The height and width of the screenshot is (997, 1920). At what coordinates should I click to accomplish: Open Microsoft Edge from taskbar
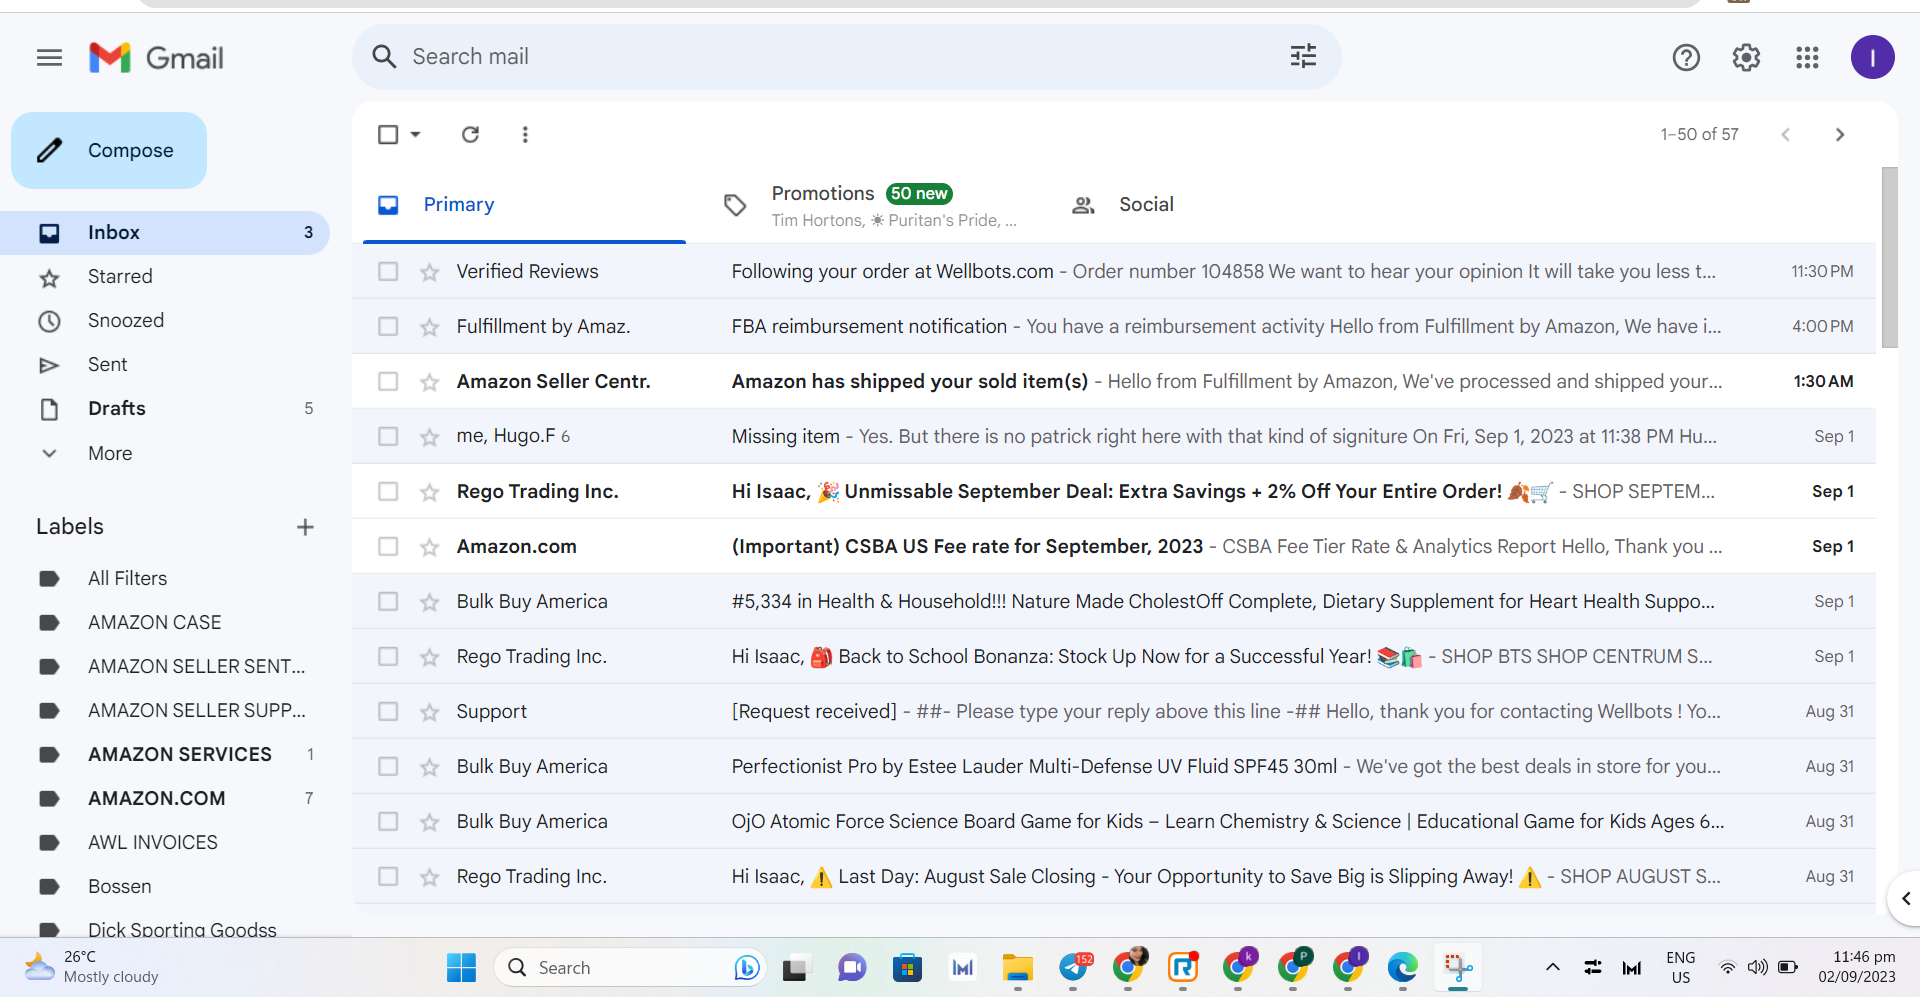[1403, 967]
